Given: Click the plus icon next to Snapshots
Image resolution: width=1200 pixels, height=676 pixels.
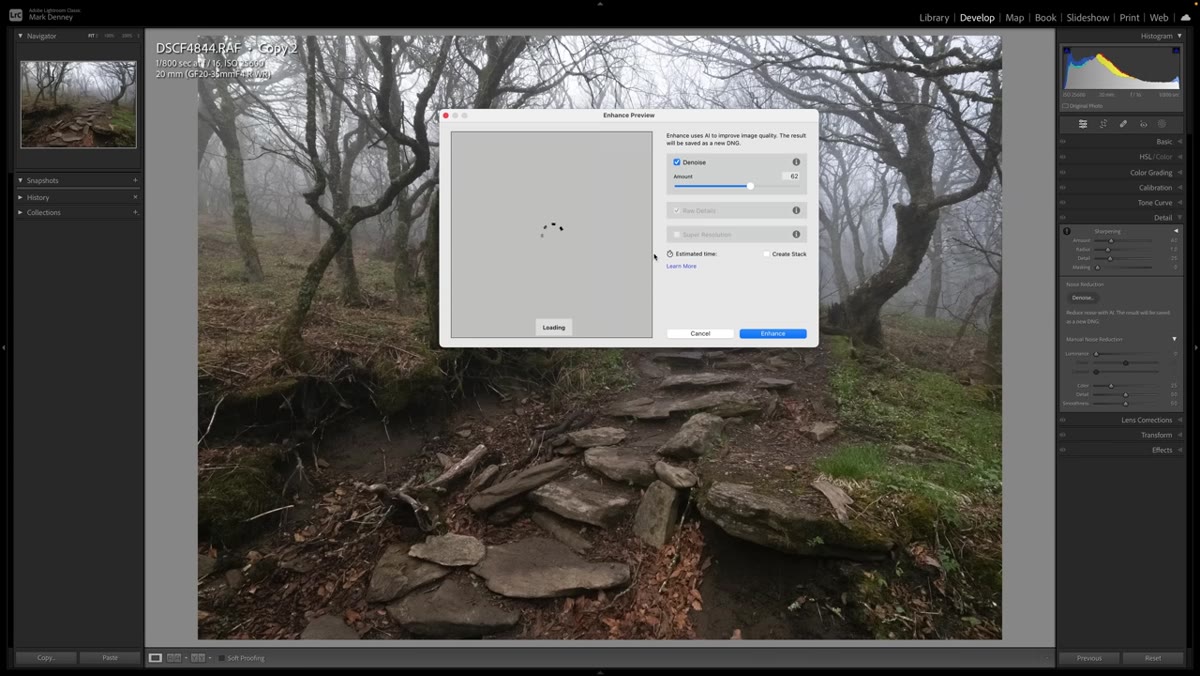Looking at the screenshot, I should click(x=135, y=180).
